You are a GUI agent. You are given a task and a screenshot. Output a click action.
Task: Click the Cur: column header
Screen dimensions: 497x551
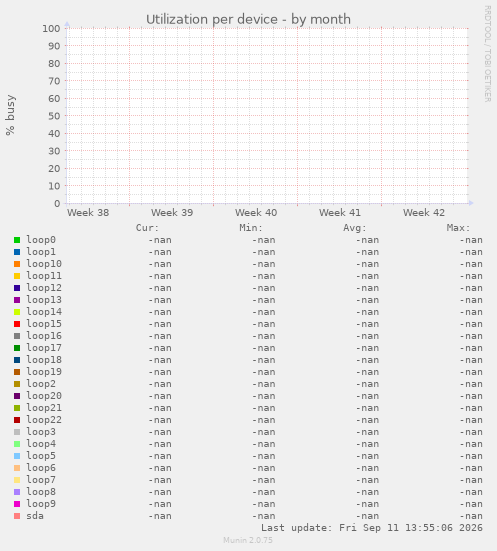tap(148, 228)
